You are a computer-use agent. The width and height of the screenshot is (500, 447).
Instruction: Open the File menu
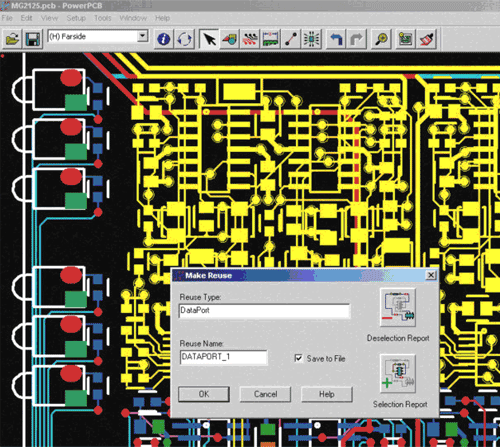[x=7, y=18]
